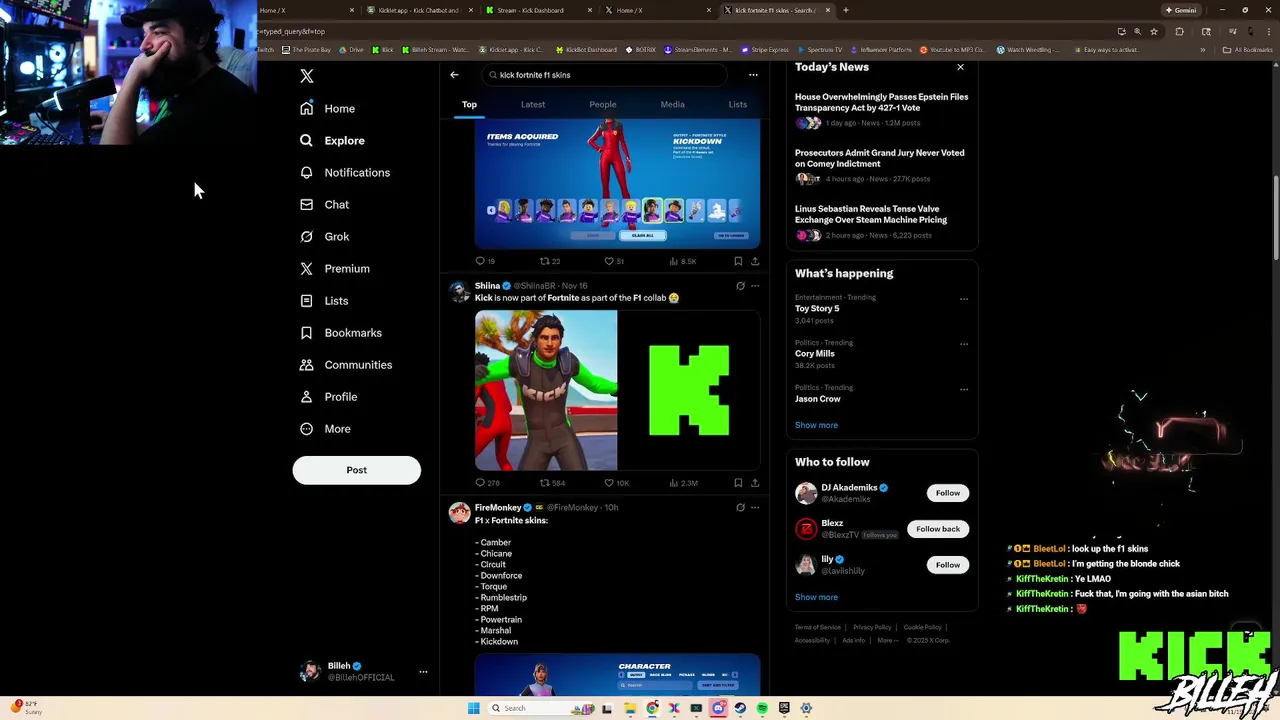This screenshot has height=720, width=1280.
Task: Share Shiina's Kick Fortnite post
Action: (755, 483)
